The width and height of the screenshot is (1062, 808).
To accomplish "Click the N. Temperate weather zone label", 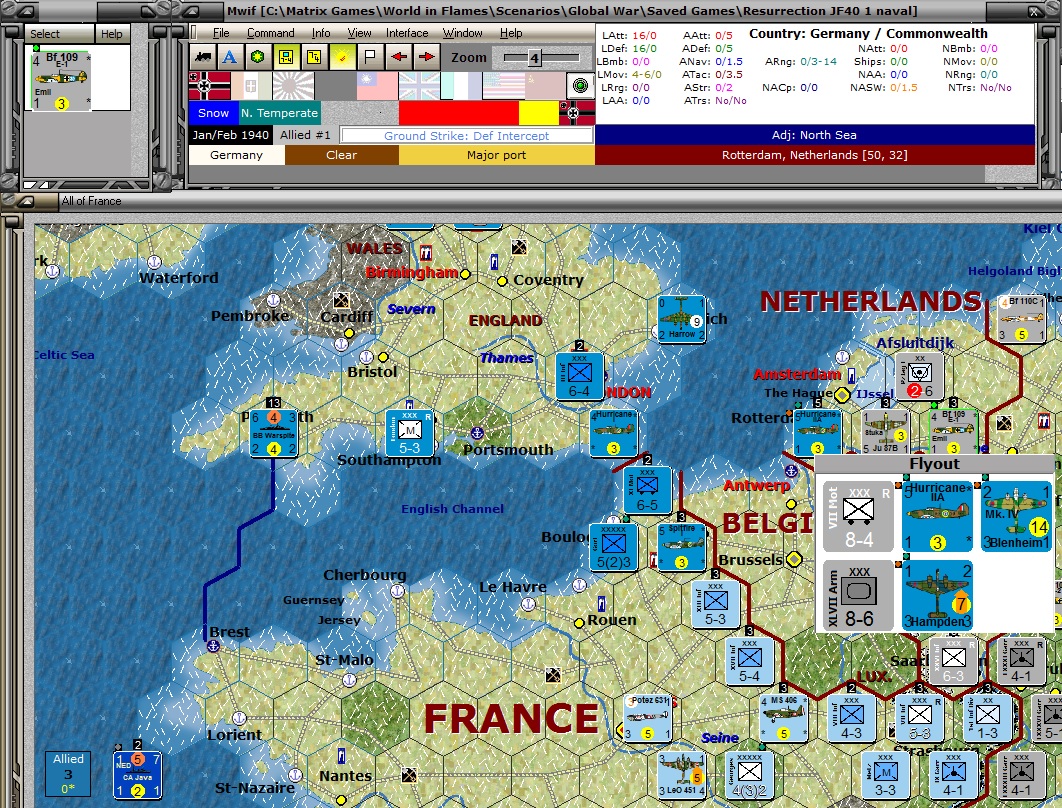I will [x=279, y=113].
